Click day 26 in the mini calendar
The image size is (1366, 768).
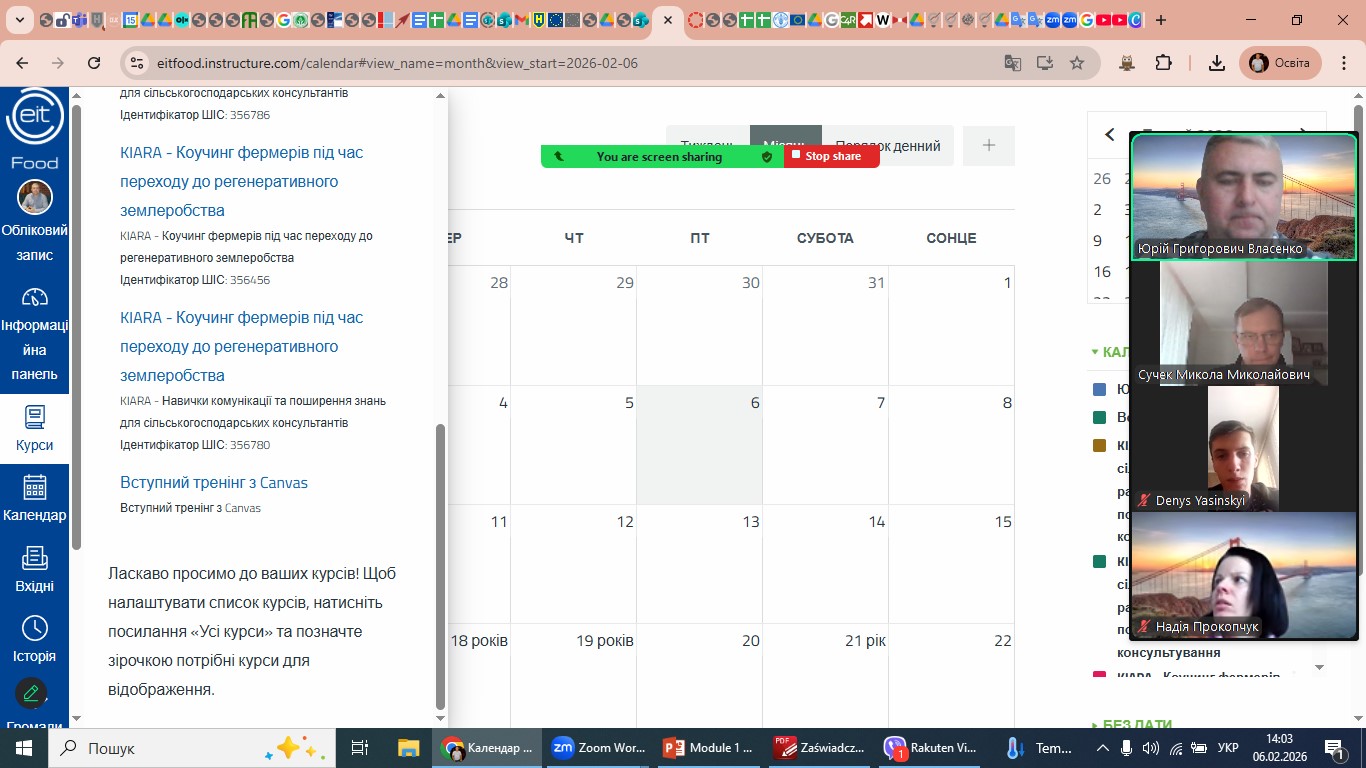1102,179
